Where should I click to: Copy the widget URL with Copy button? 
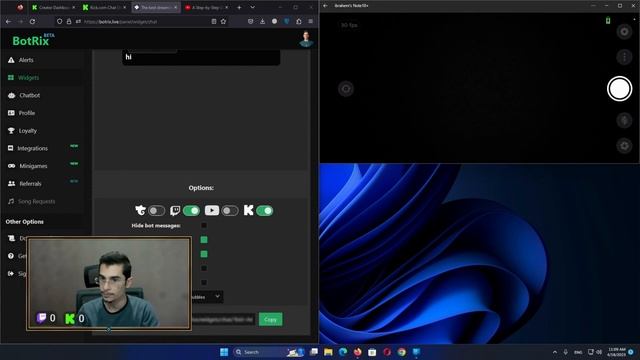270,319
